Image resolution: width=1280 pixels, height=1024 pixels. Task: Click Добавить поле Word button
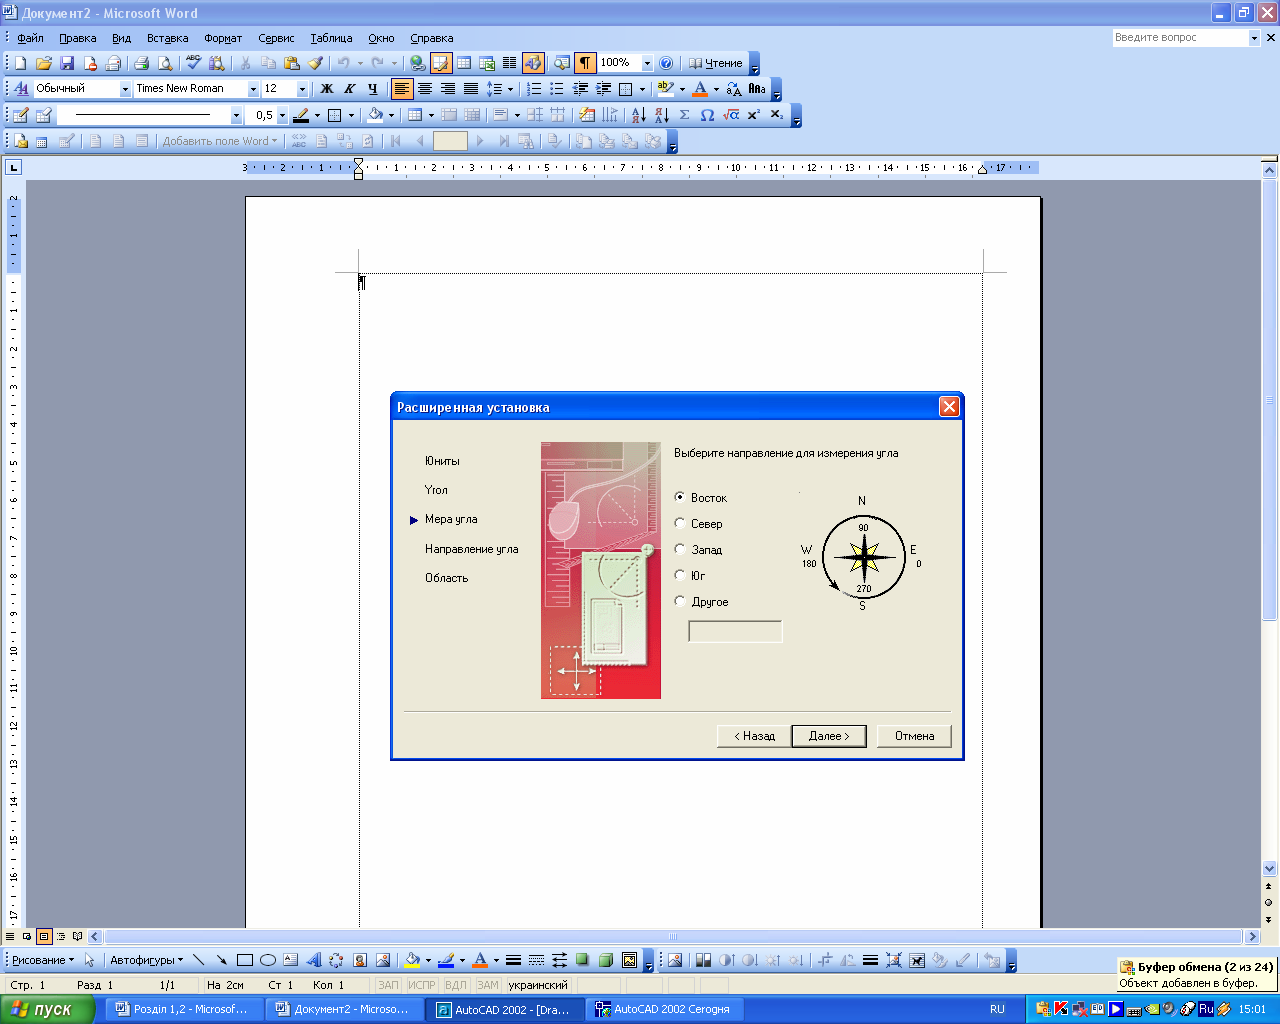[219, 141]
